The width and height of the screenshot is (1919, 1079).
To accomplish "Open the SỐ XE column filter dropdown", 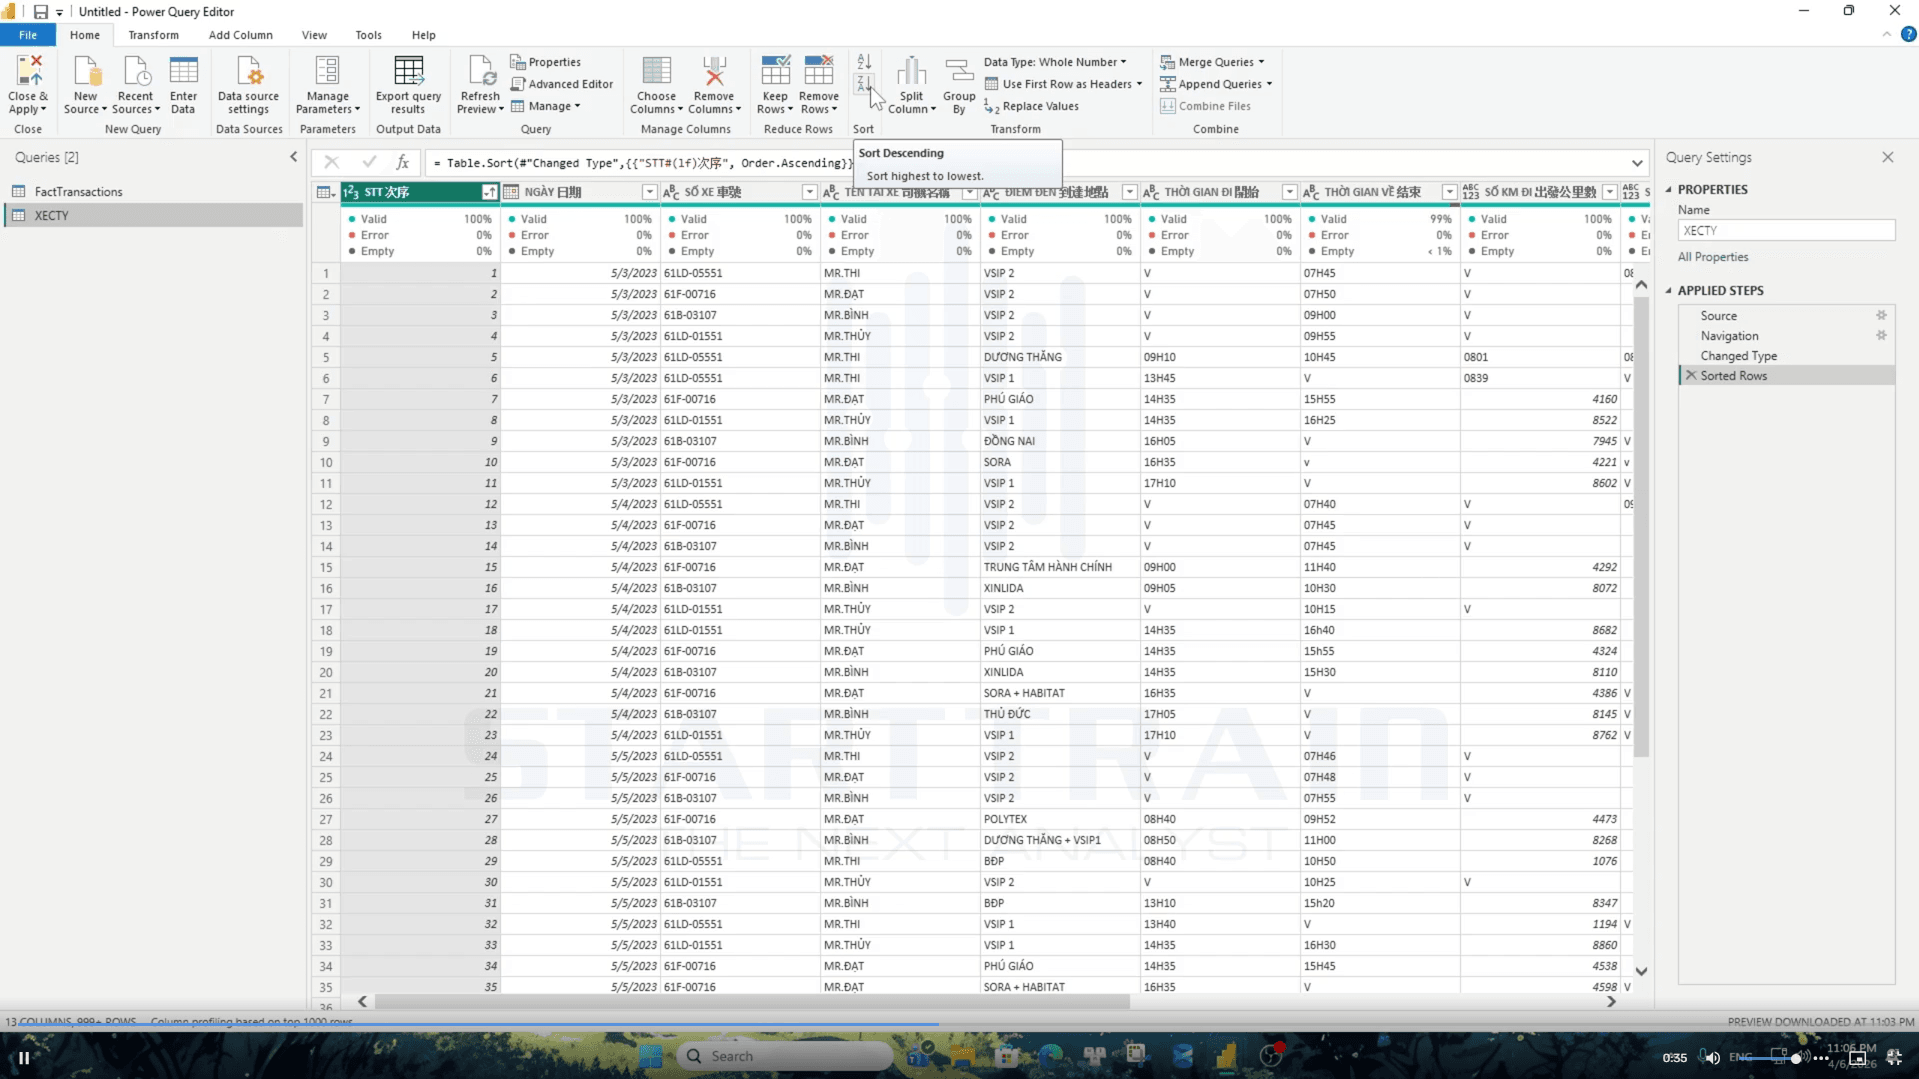I will (x=809, y=192).
